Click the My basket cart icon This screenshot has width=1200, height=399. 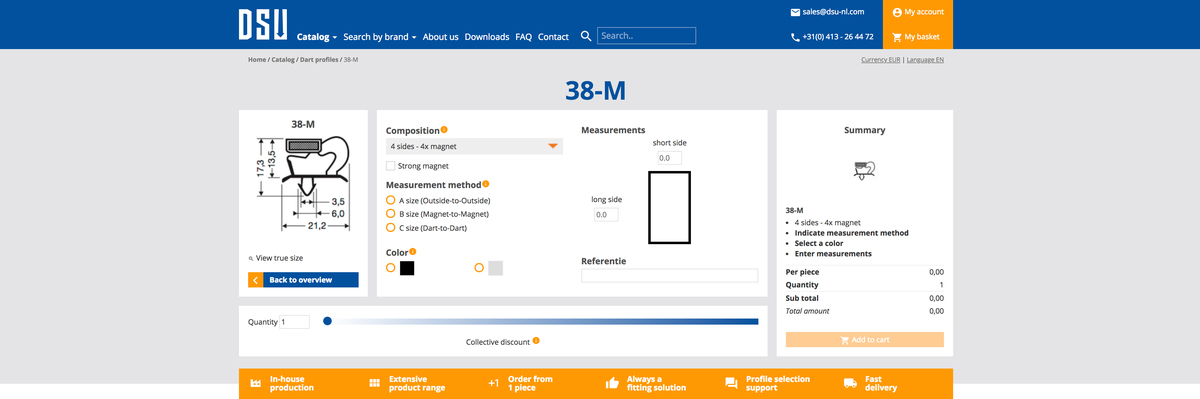(897, 37)
